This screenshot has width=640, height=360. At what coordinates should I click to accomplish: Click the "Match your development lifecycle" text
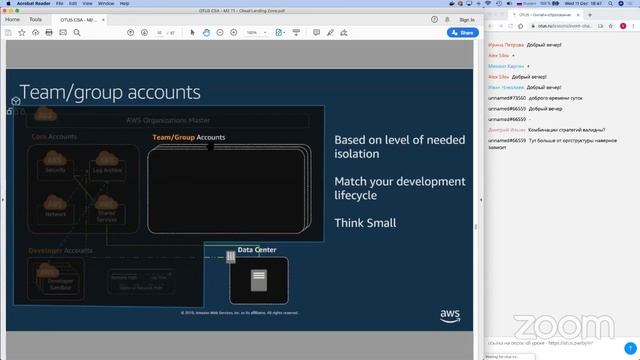pos(400,188)
